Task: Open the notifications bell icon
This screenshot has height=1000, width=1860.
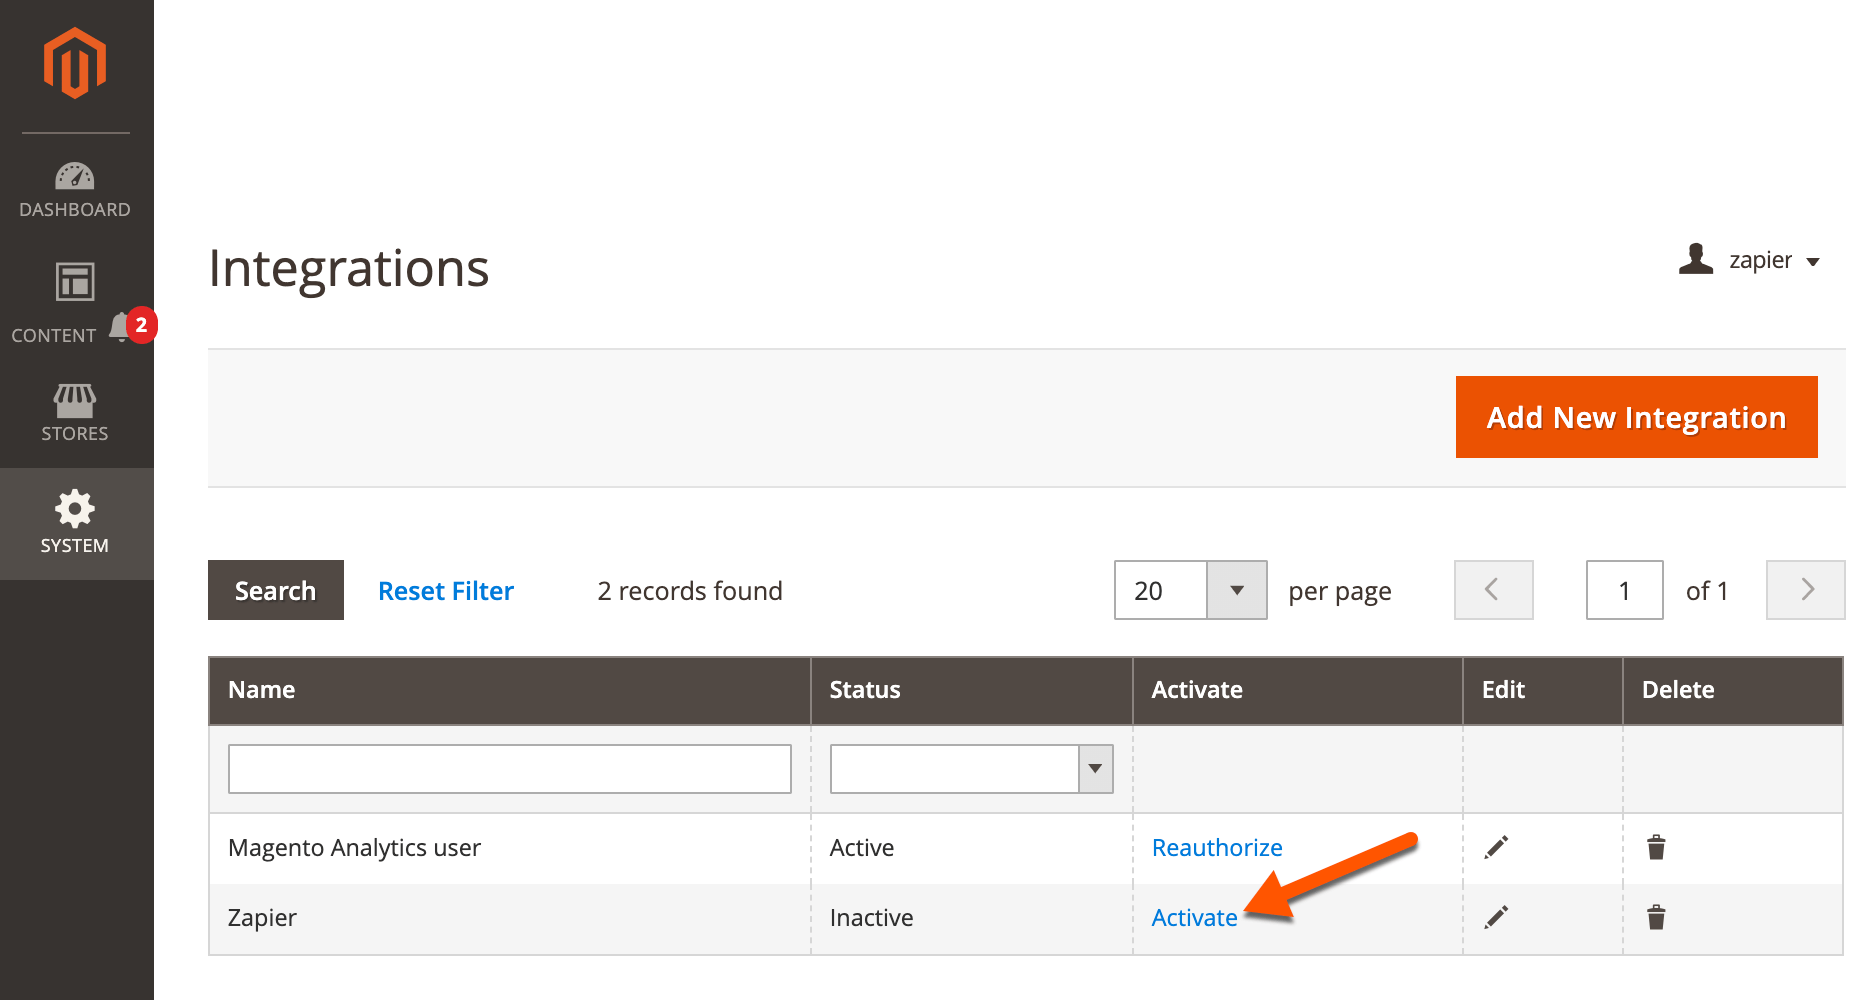Action: pyautogui.click(x=120, y=325)
